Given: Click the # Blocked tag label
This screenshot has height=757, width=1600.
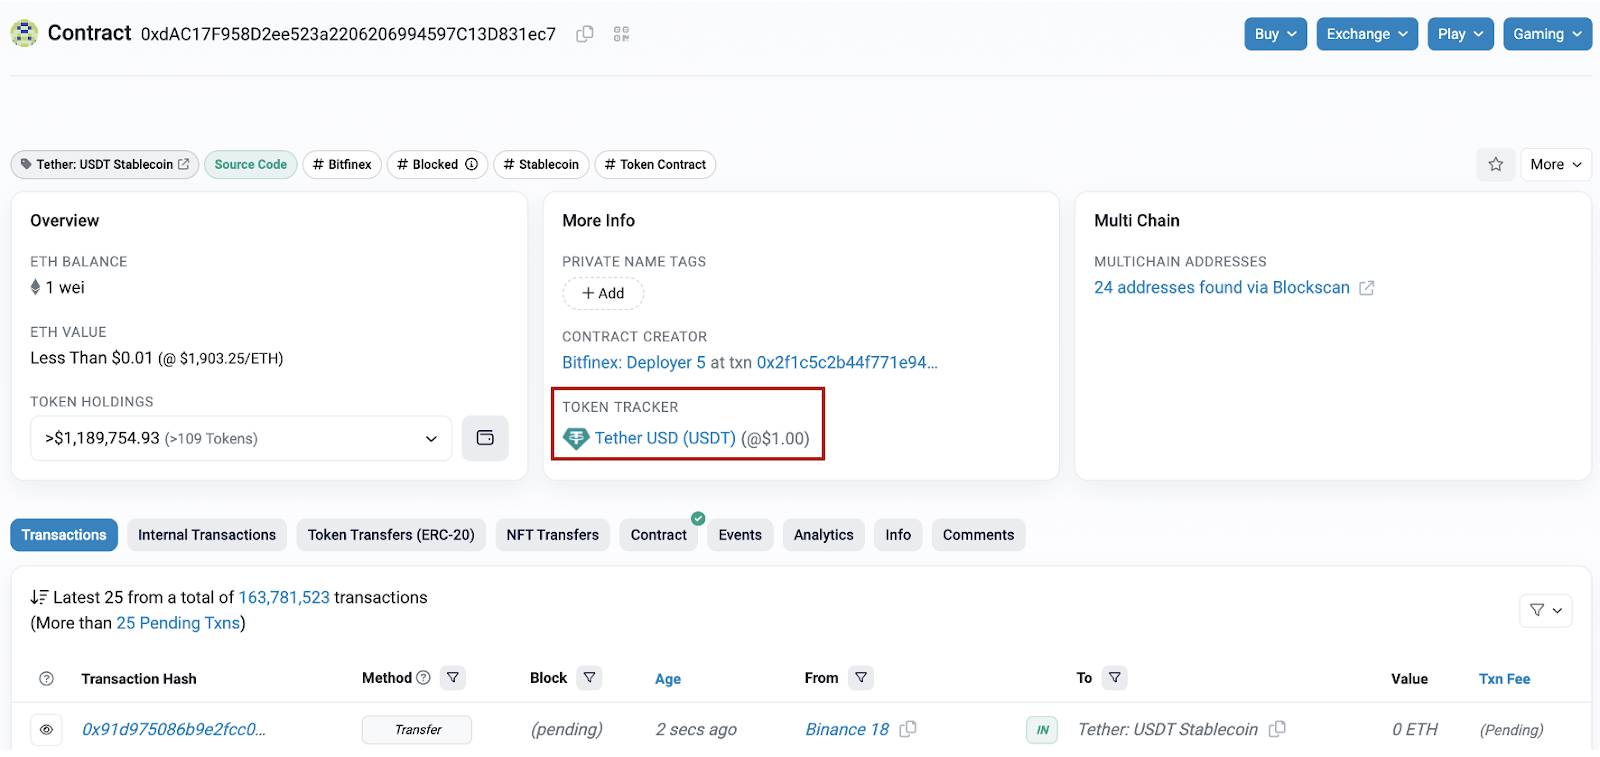Looking at the screenshot, I should 428,164.
